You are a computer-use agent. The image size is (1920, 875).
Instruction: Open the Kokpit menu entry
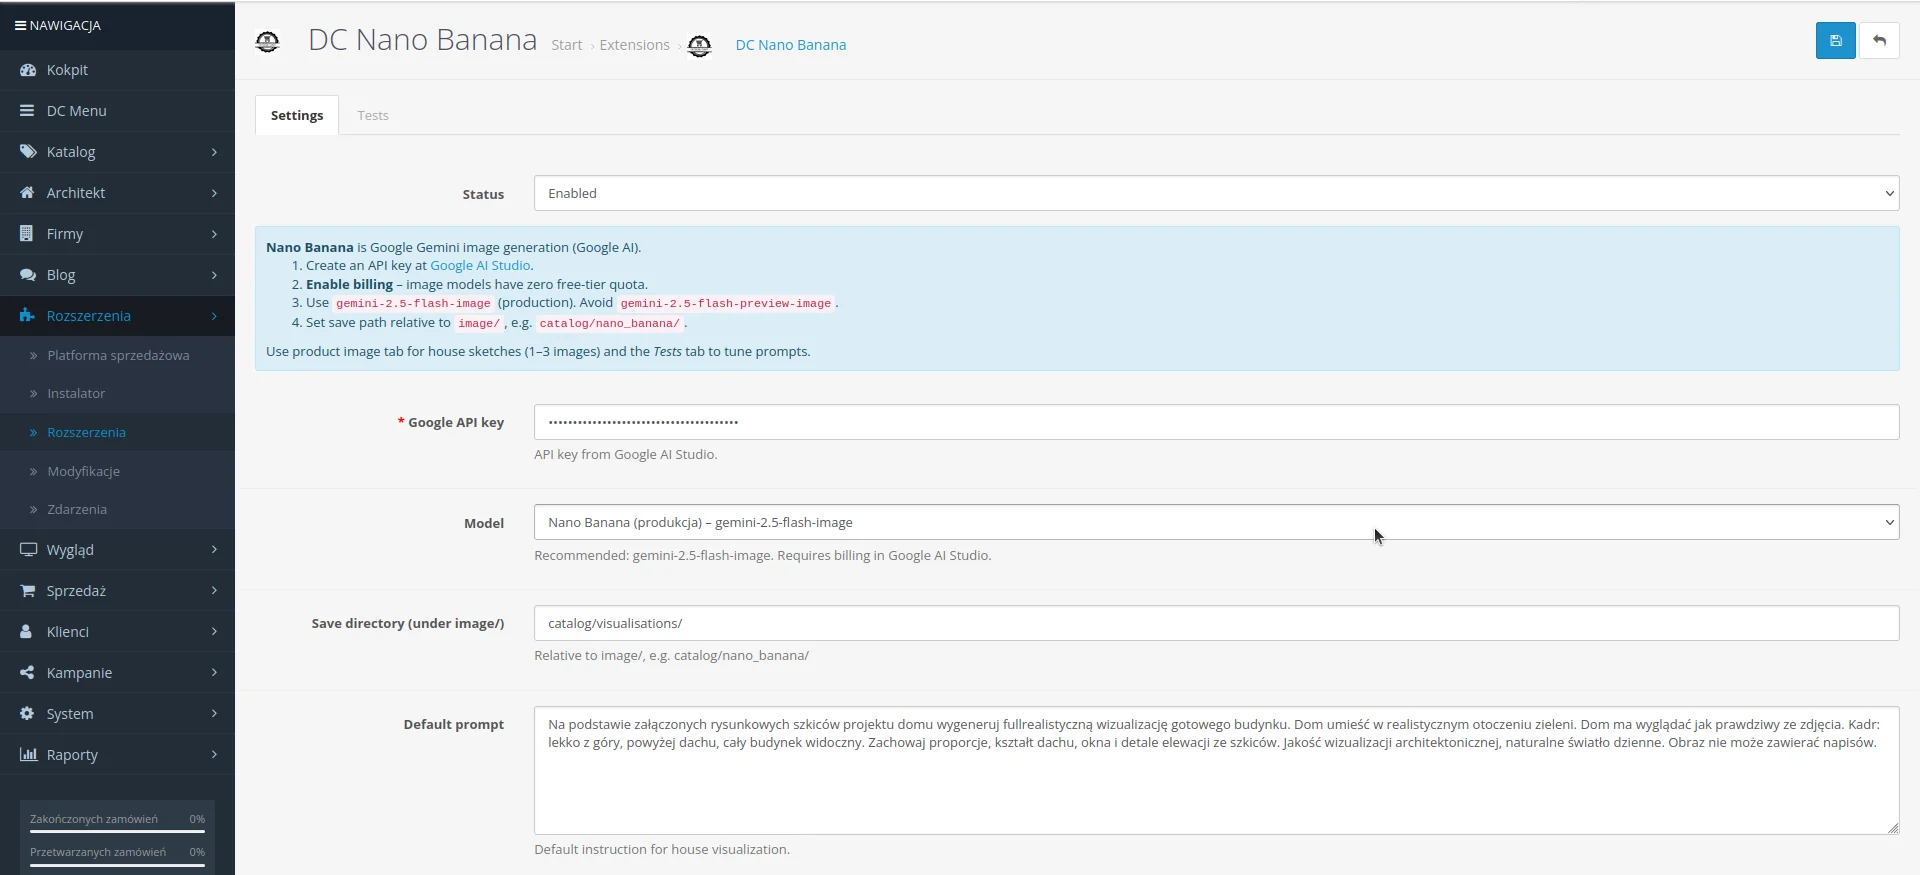point(117,70)
